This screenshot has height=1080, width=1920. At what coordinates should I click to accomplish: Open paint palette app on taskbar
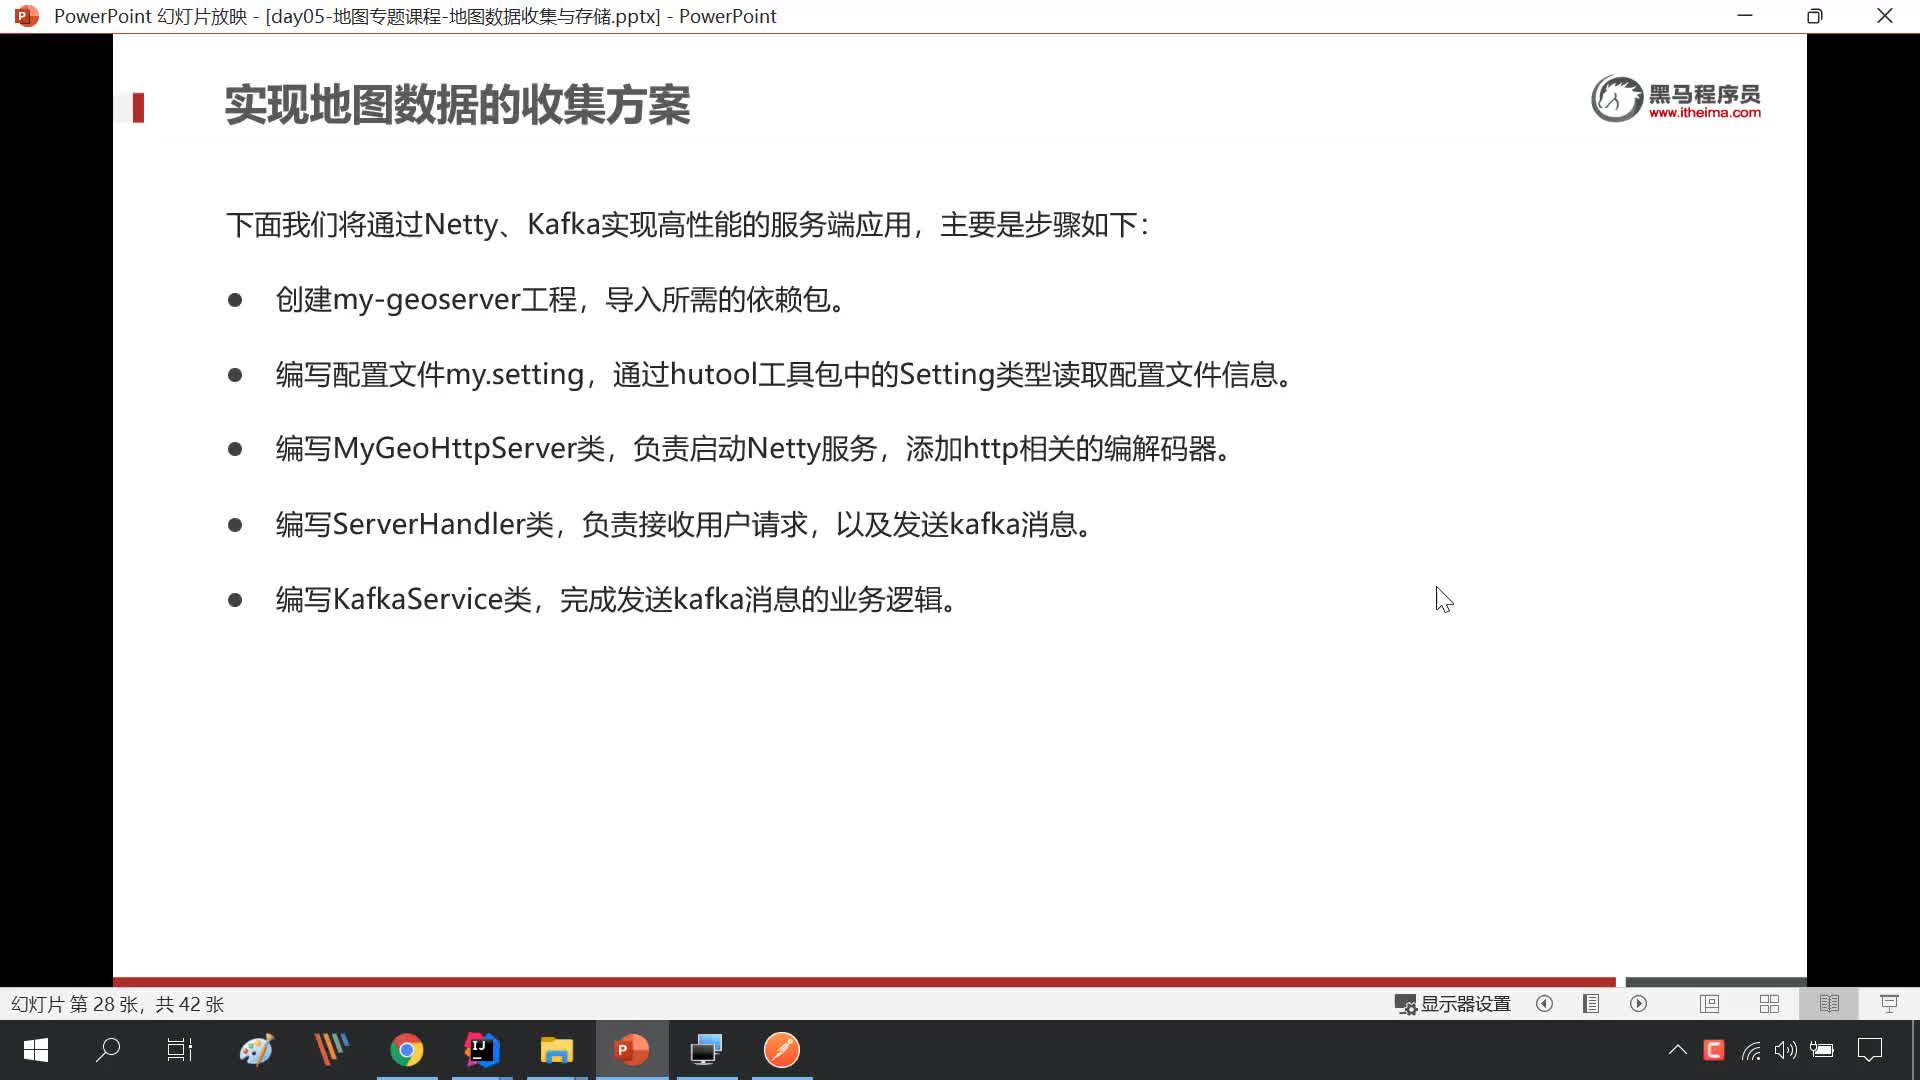point(256,1050)
